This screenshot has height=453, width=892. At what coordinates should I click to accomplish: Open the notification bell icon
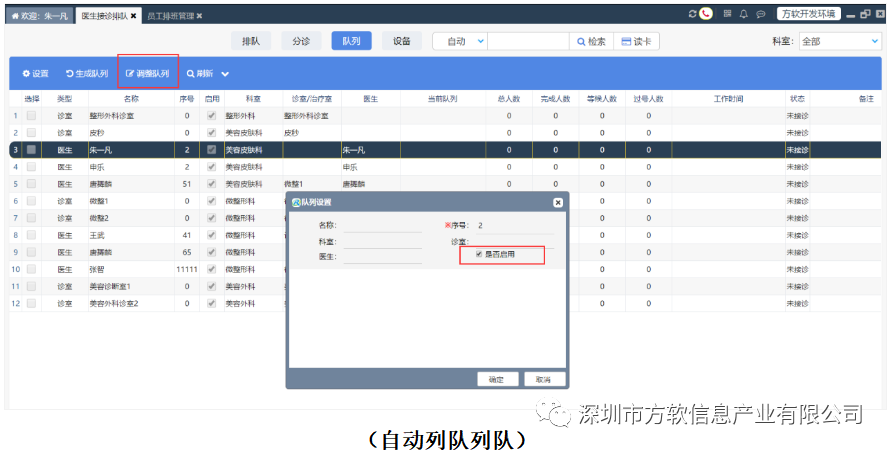point(744,14)
